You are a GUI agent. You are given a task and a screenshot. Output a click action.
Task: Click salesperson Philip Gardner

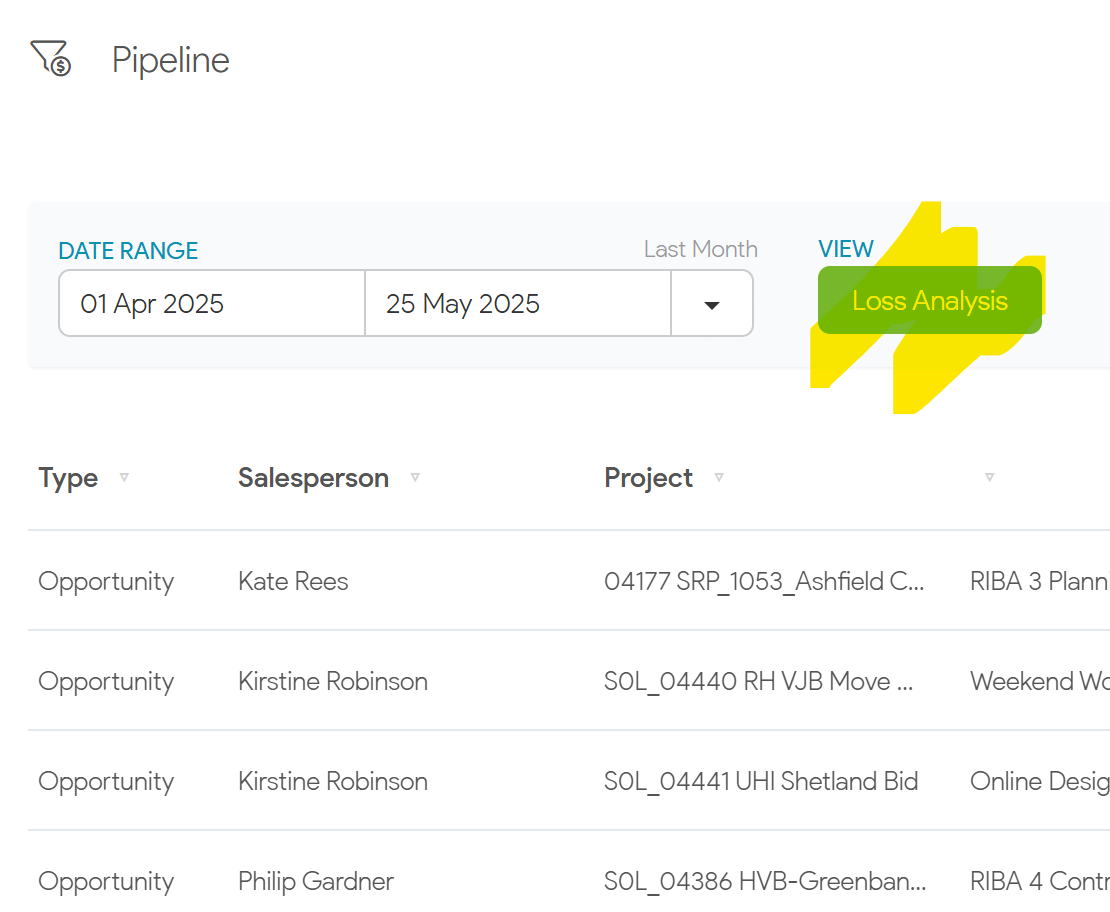tap(316, 881)
